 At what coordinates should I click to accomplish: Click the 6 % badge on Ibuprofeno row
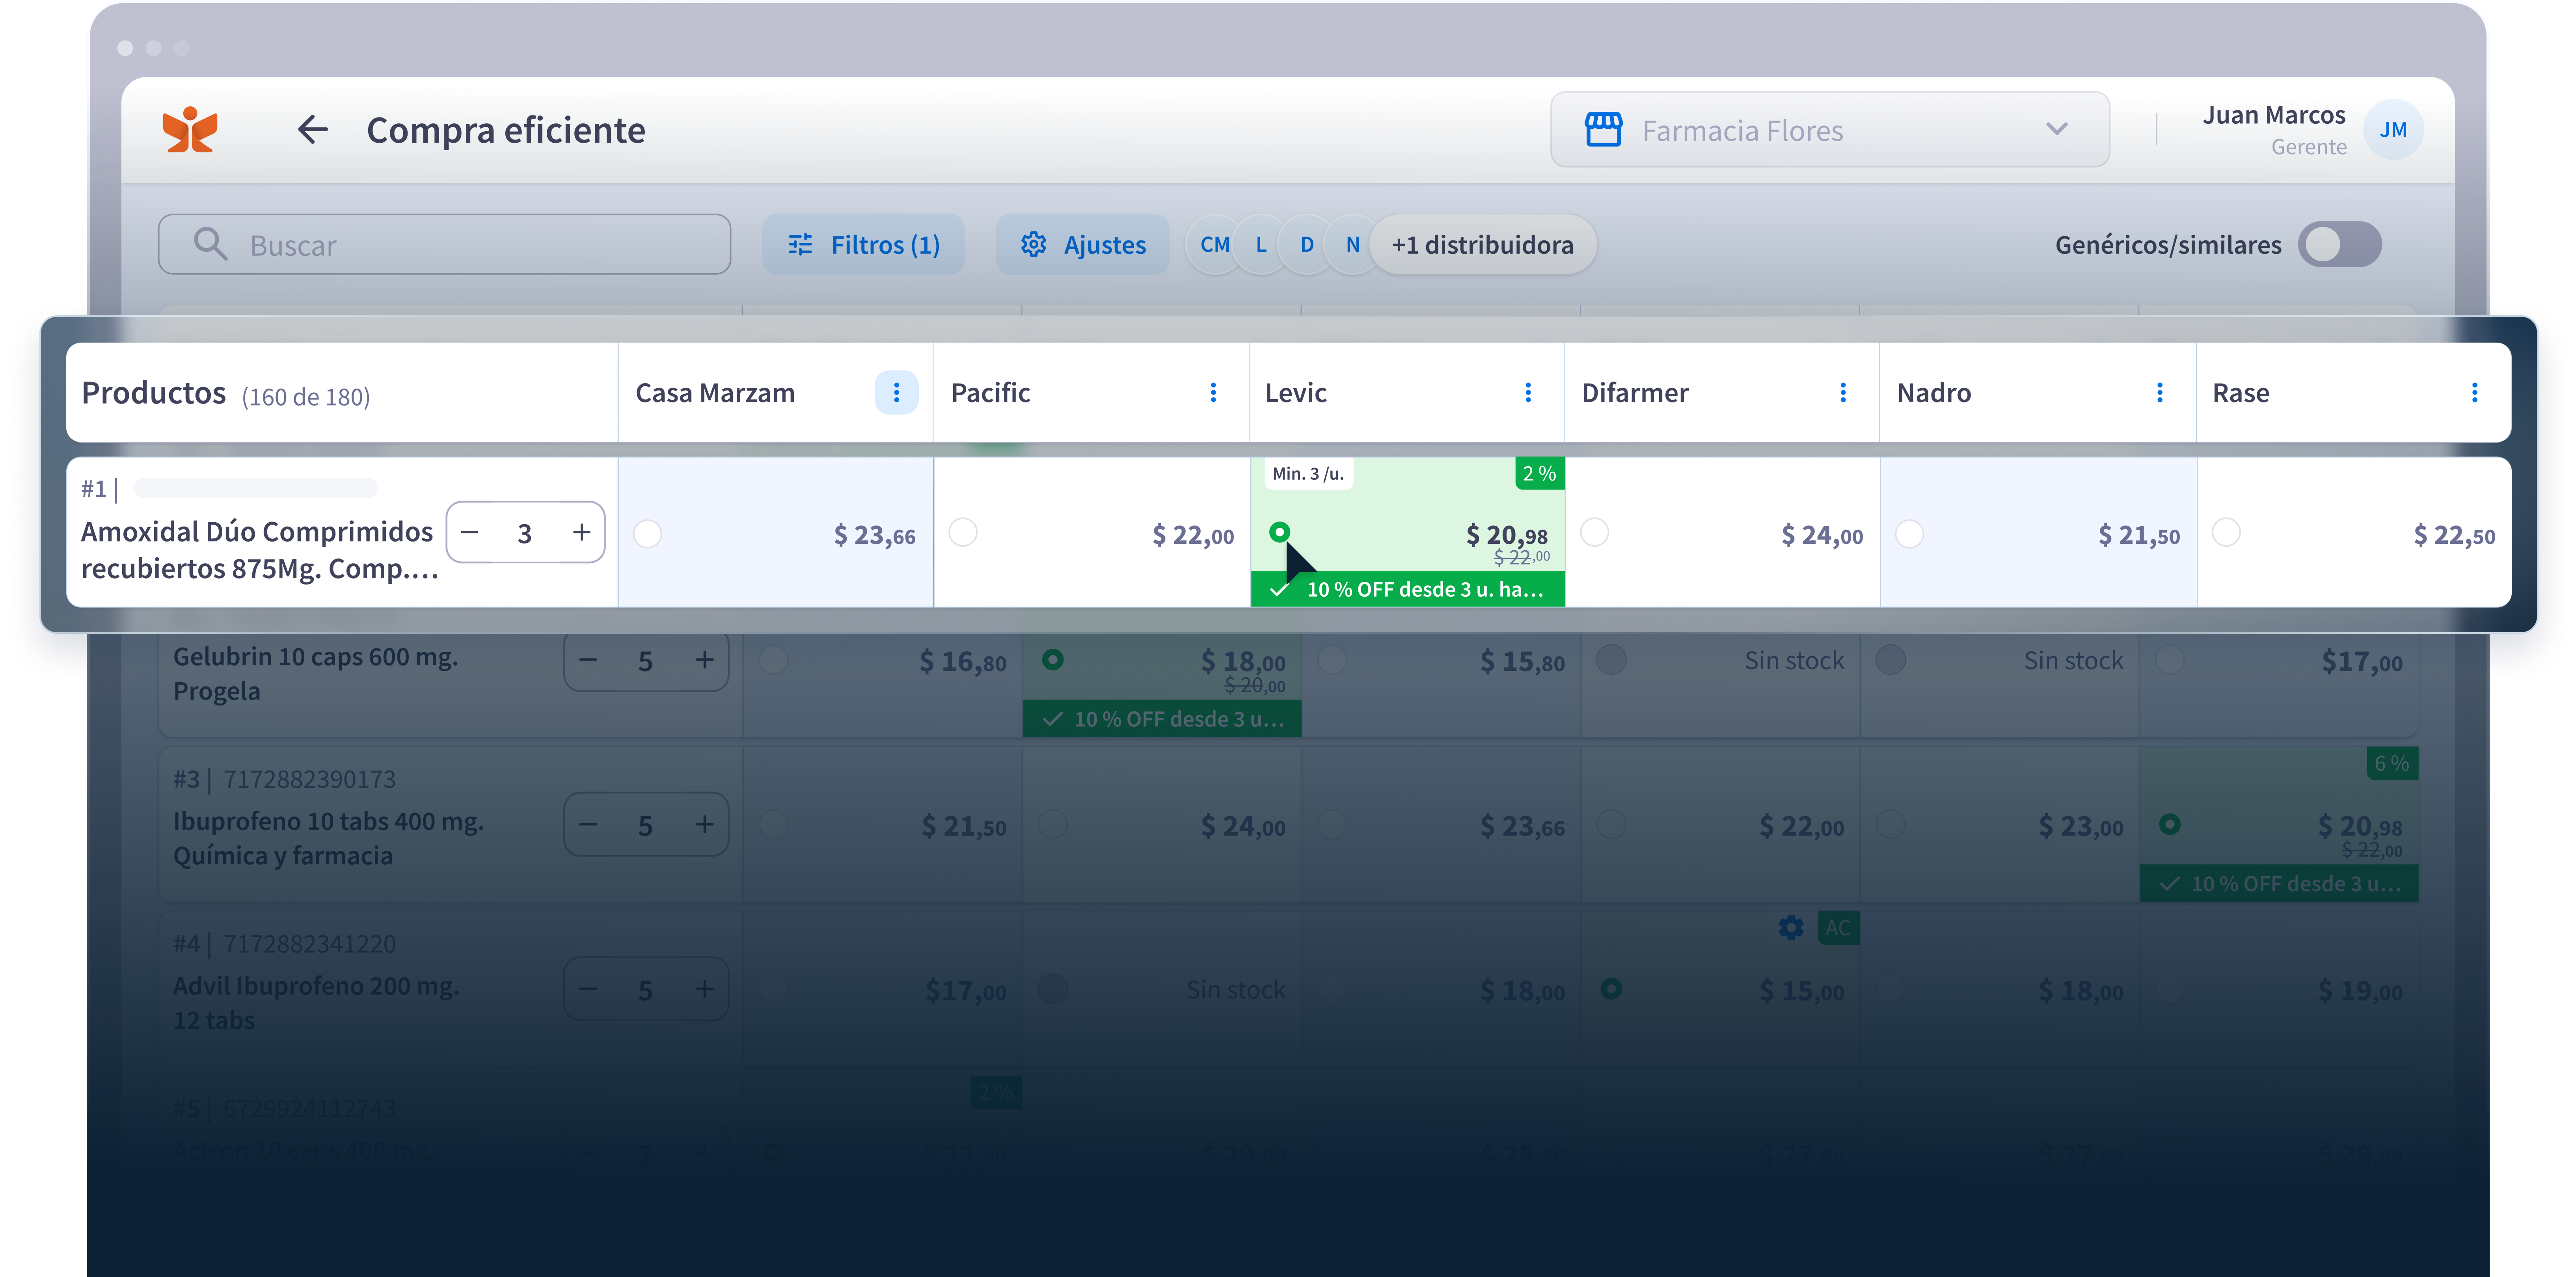[x=2392, y=763]
